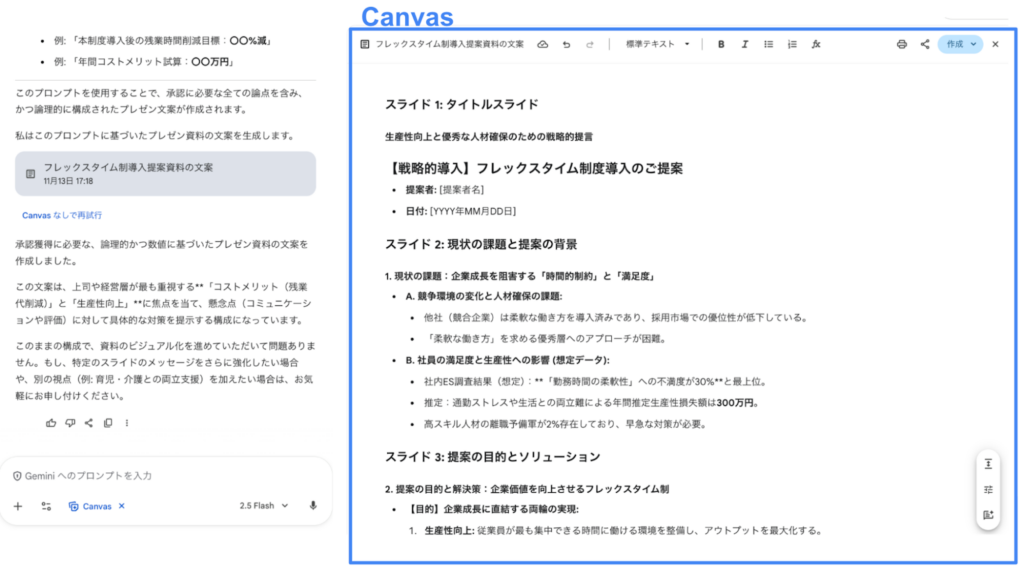Clear text formatting in Canvas toolbar
This screenshot has width=1024, height=571.
point(816,44)
